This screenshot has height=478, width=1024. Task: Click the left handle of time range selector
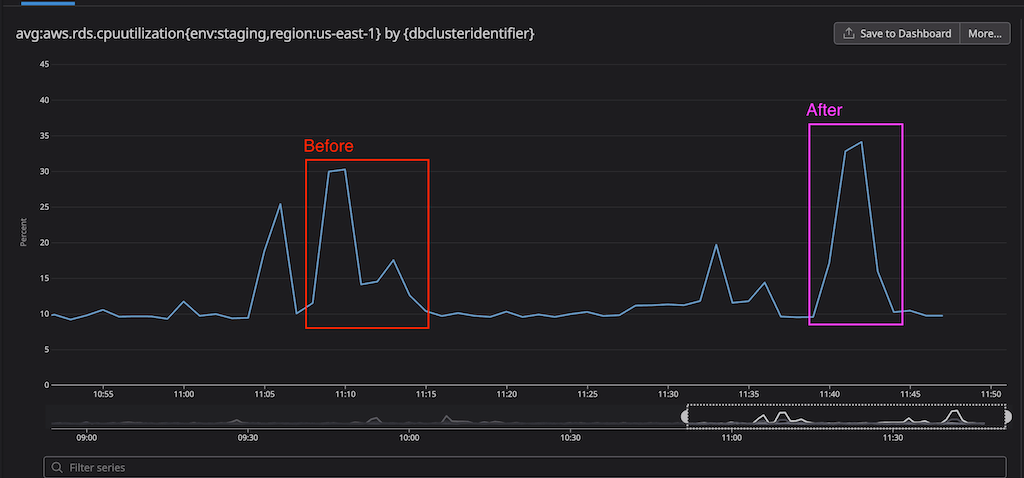[x=687, y=416]
